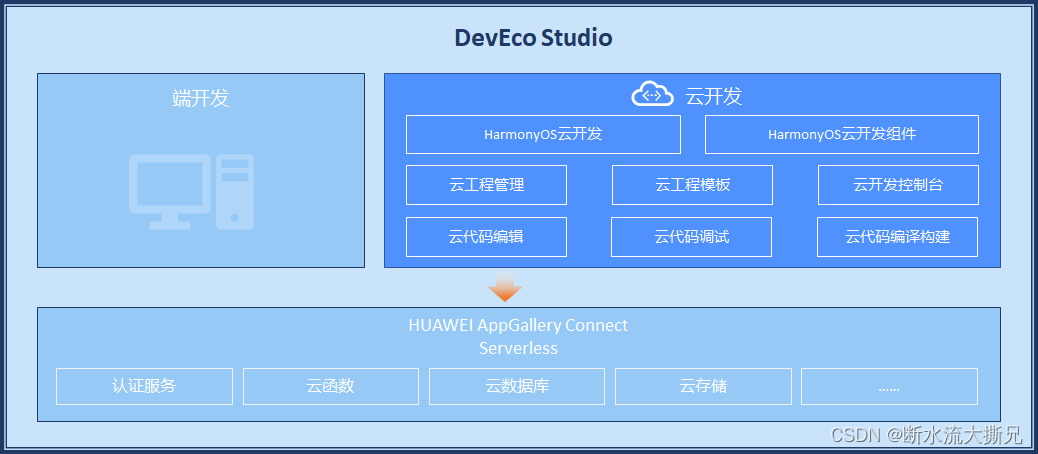Click the 云开发 heading text
1038x454 pixels.
[714, 97]
